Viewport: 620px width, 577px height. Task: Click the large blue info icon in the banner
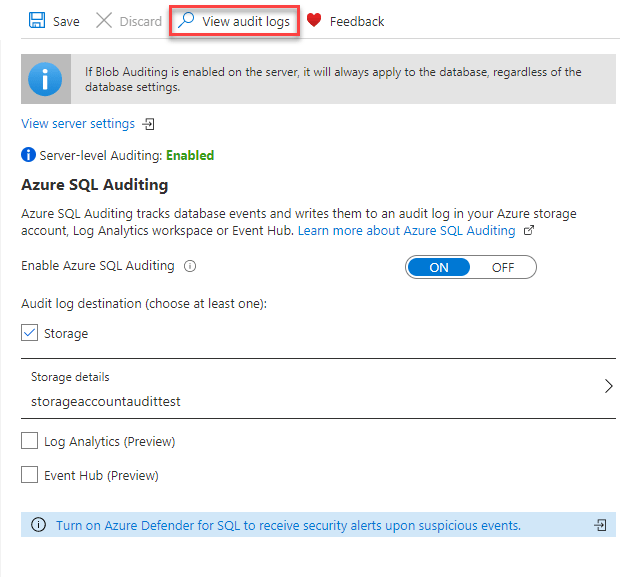[x=45, y=79]
